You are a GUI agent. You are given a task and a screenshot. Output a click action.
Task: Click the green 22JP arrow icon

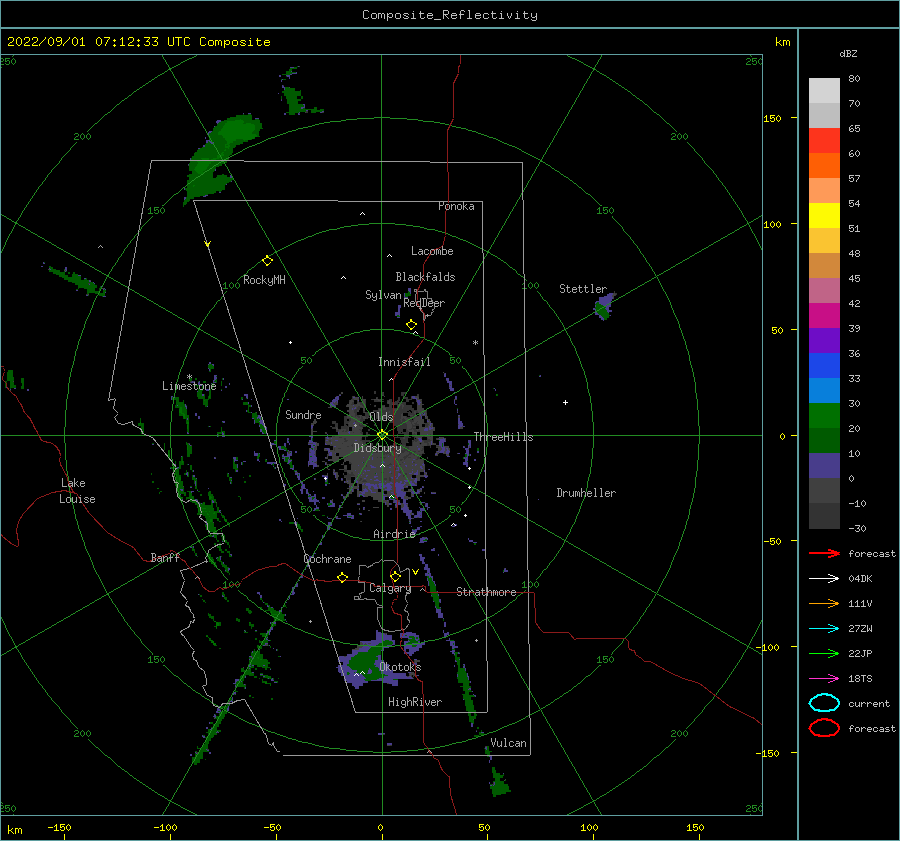click(824, 653)
